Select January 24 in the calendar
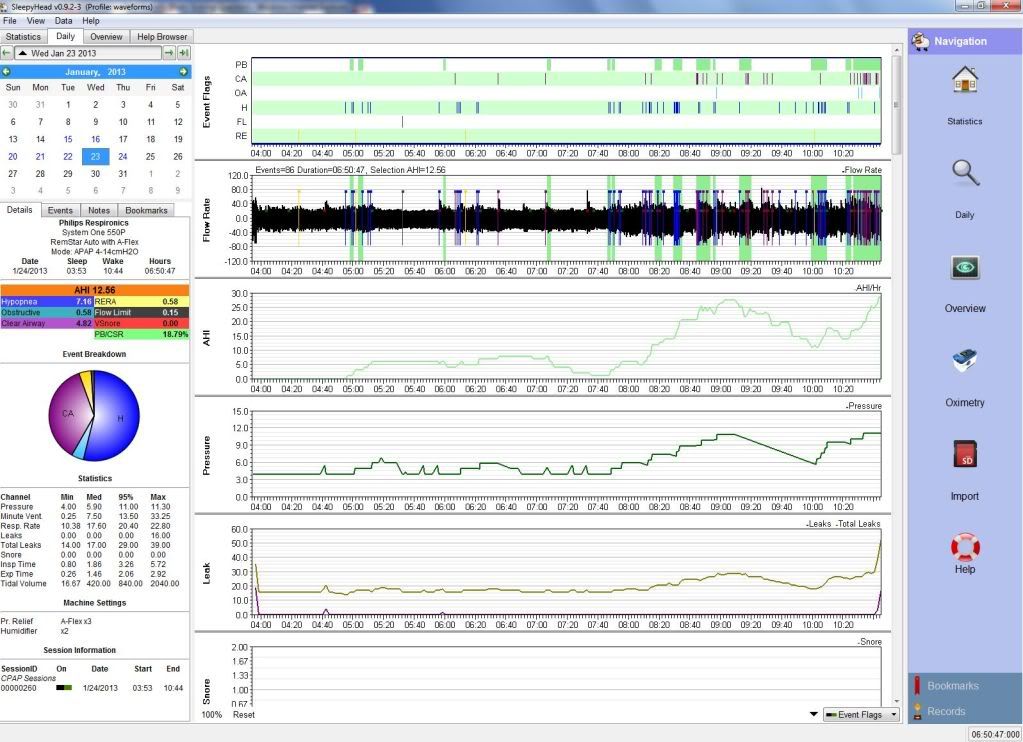Viewport: 1023px width, 742px height. coord(123,156)
